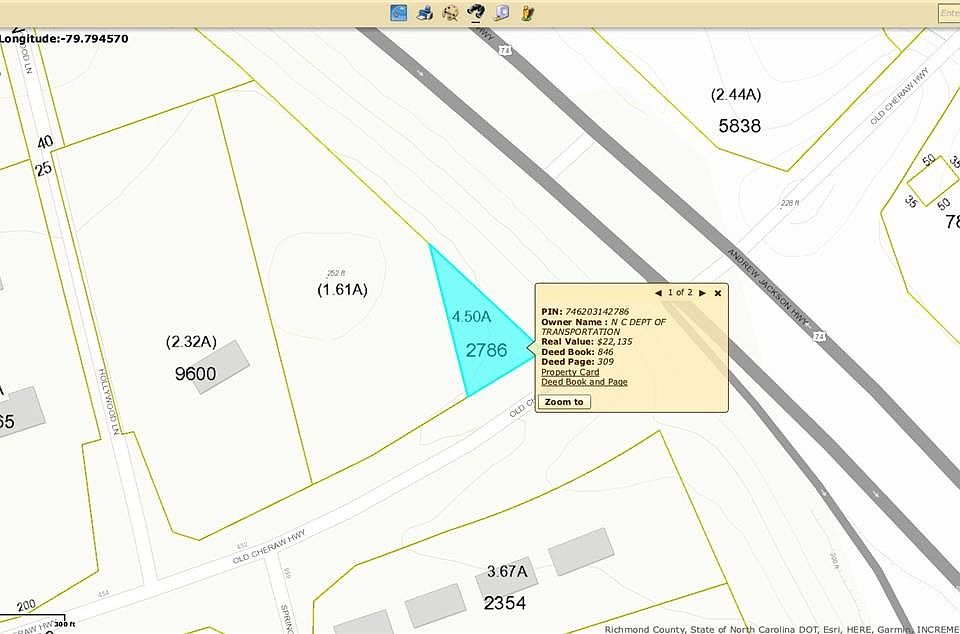Screen dimensions: 960x634
Task: Select parcel 5838 on the map
Action: point(739,126)
